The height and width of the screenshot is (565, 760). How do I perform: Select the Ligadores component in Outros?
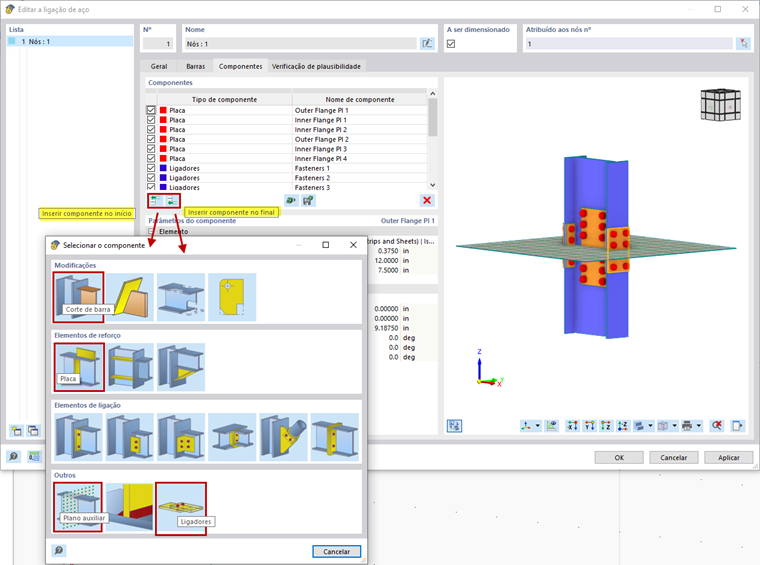pos(181,508)
